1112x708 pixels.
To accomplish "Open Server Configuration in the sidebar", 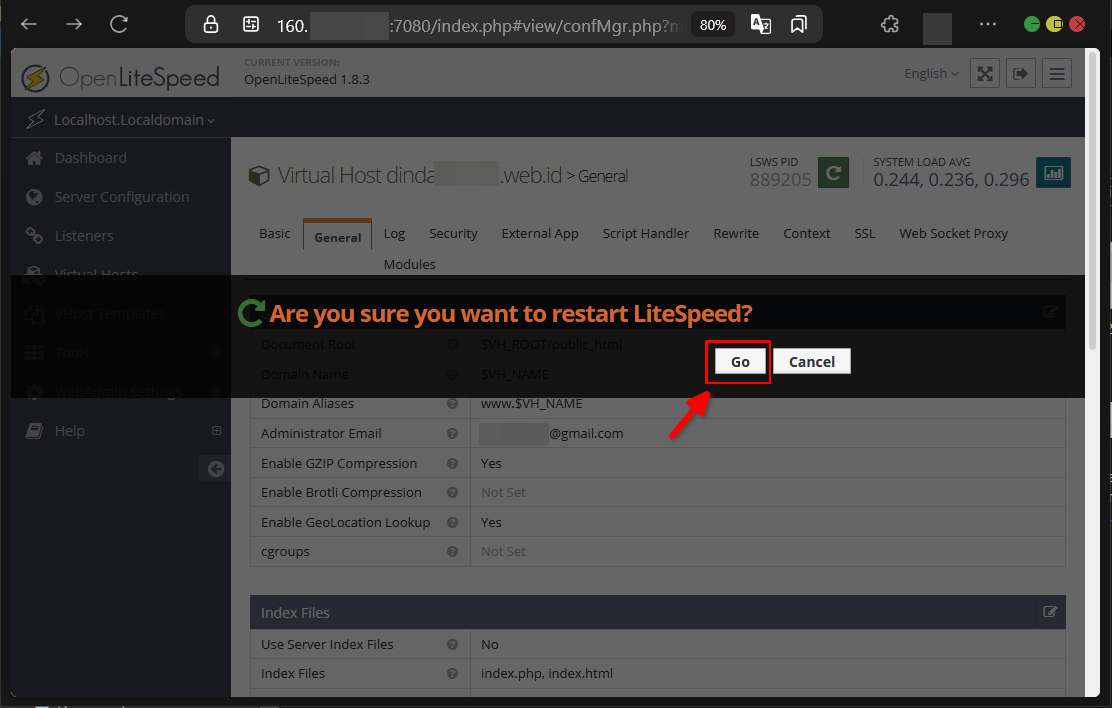I will [122, 197].
